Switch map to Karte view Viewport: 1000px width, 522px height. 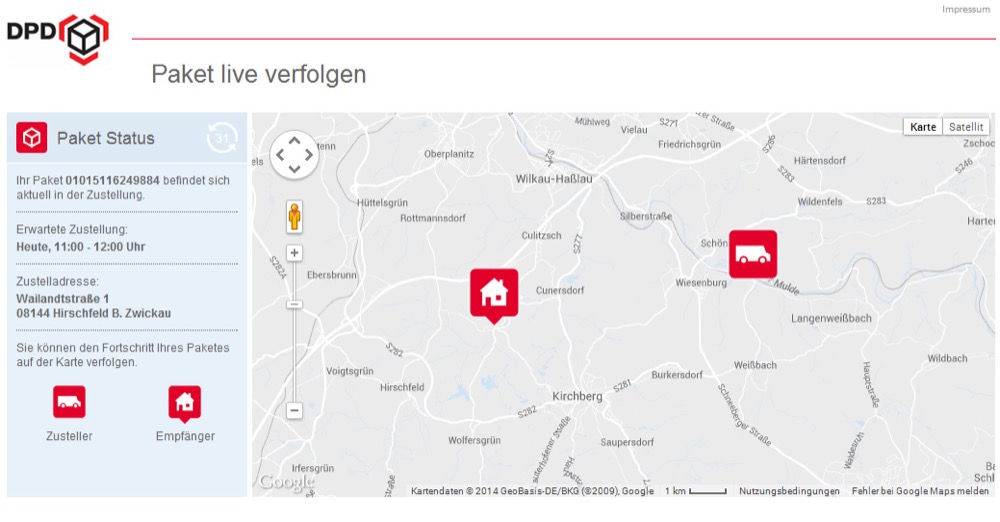923,126
